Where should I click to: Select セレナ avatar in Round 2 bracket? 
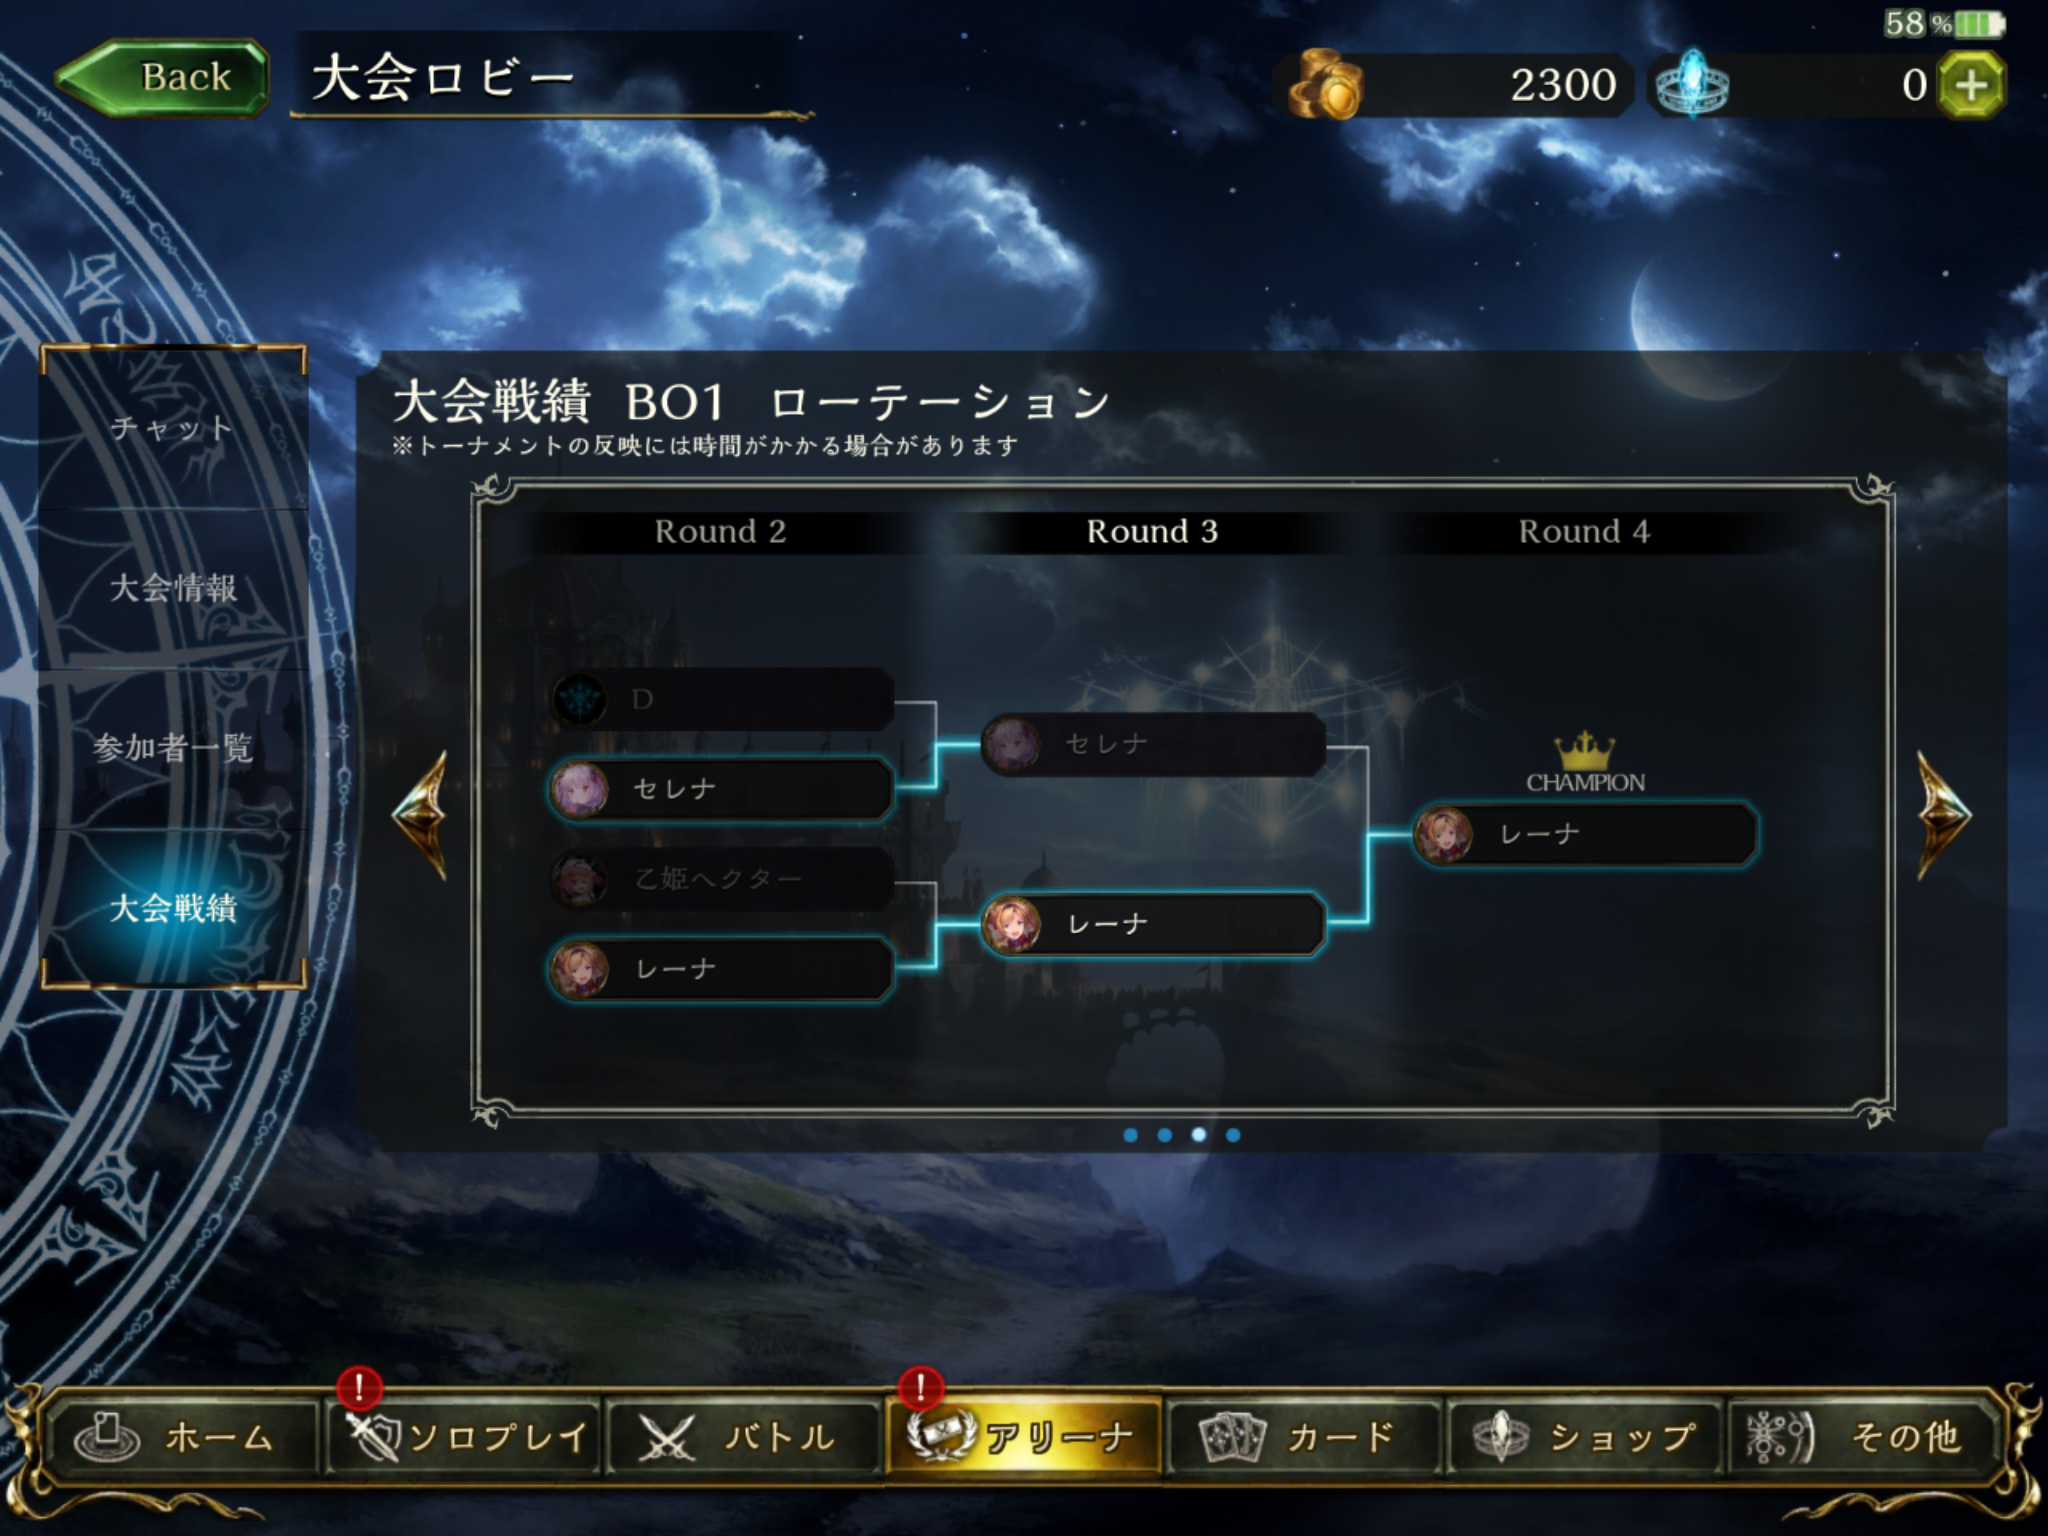580,789
